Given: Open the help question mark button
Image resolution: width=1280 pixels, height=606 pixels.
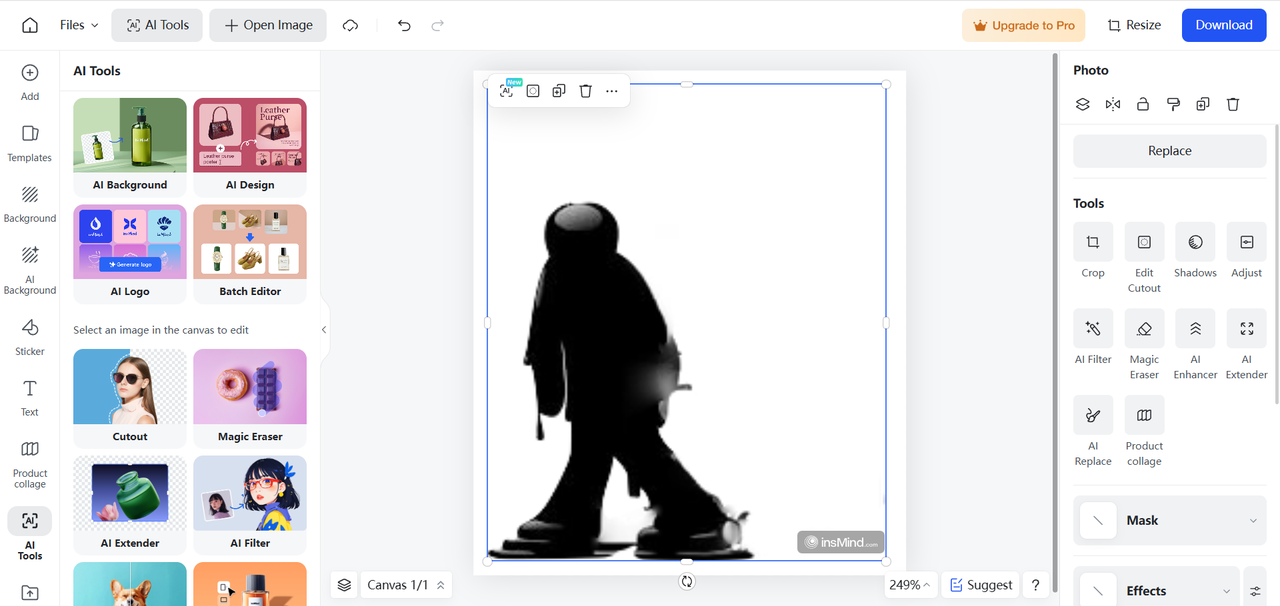Looking at the screenshot, I should point(1036,585).
